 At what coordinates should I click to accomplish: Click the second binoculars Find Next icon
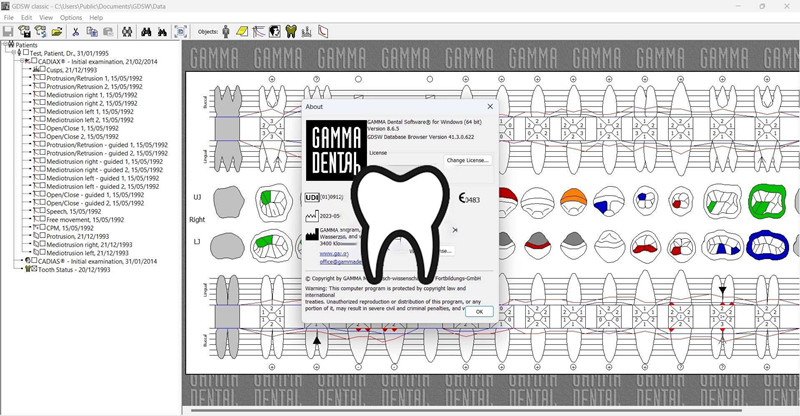(x=162, y=32)
